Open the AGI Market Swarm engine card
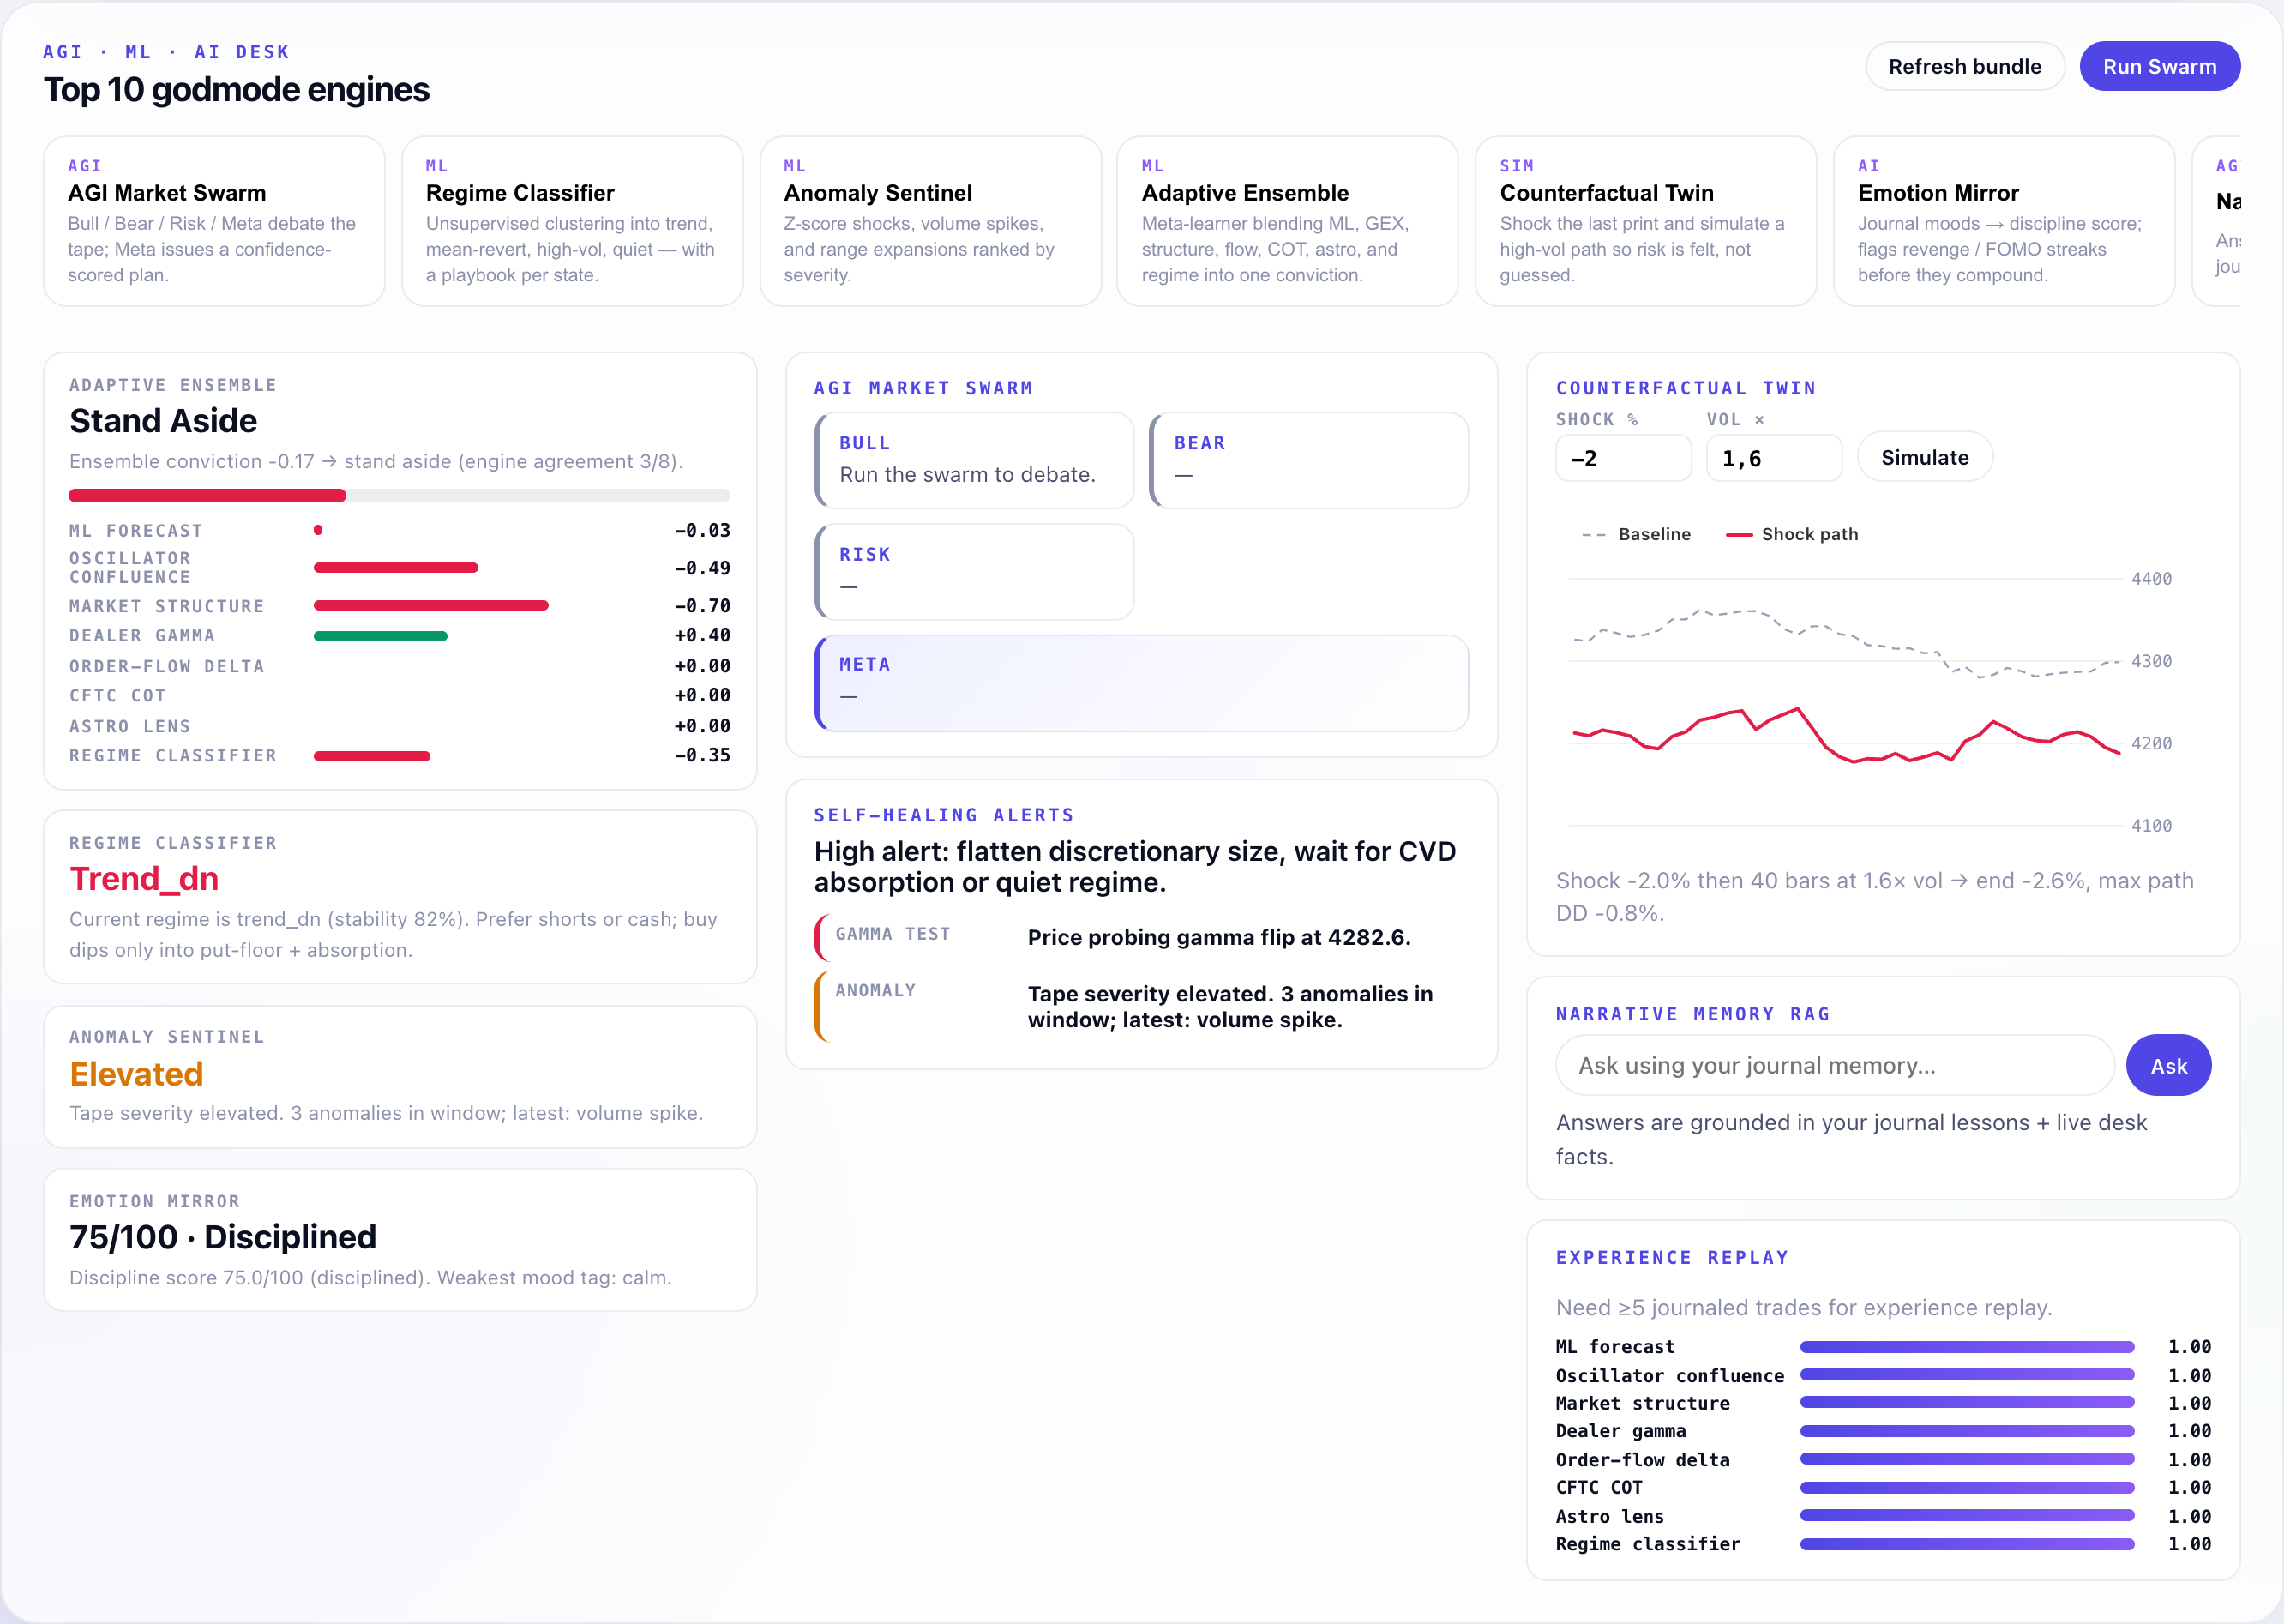The width and height of the screenshot is (2284, 1624). (214, 221)
